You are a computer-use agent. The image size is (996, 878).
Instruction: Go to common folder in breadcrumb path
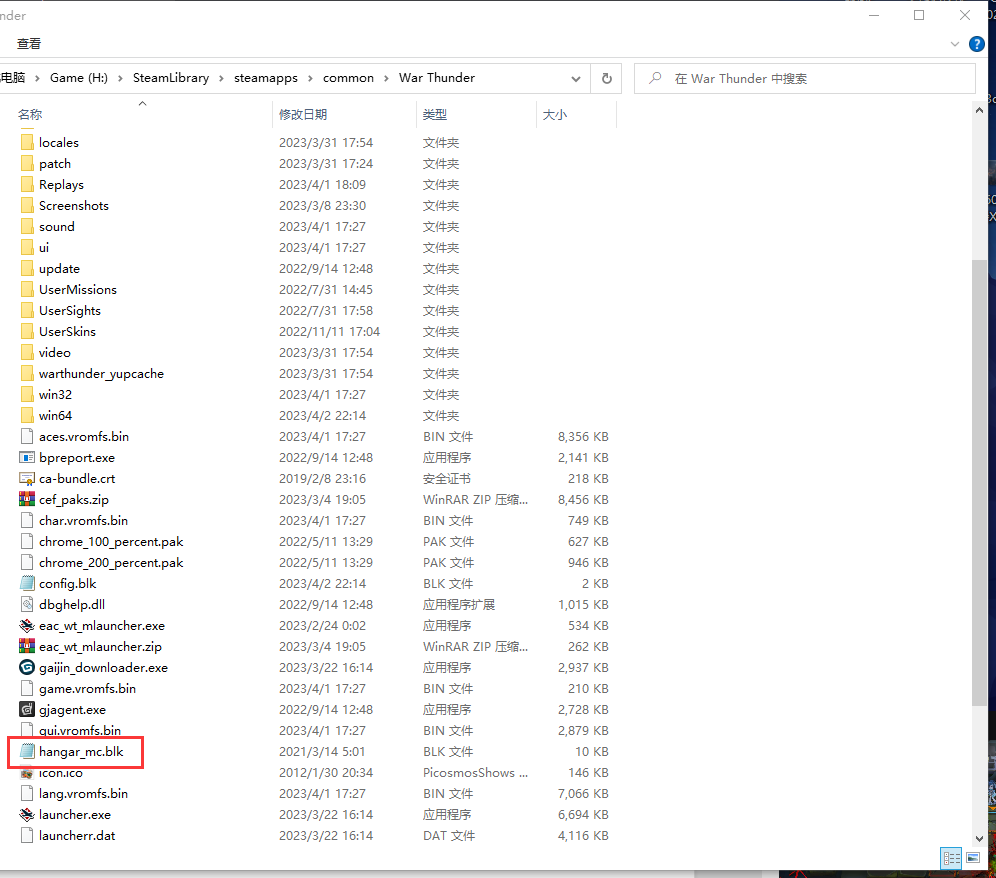click(348, 78)
